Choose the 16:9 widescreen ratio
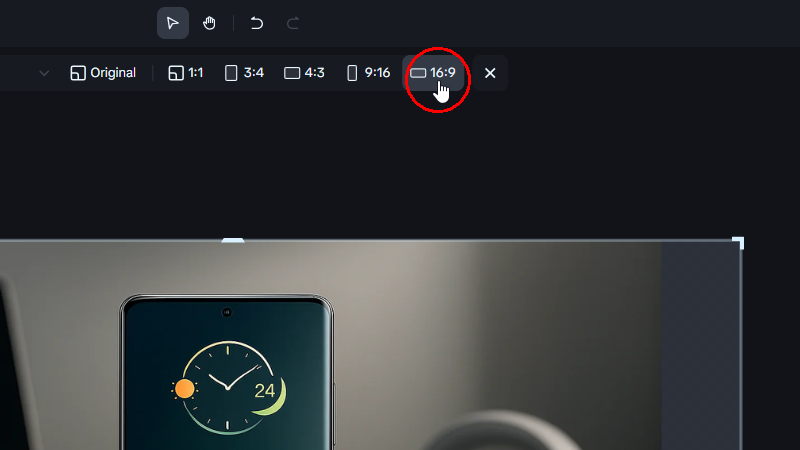The width and height of the screenshot is (800, 450). (x=433, y=73)
